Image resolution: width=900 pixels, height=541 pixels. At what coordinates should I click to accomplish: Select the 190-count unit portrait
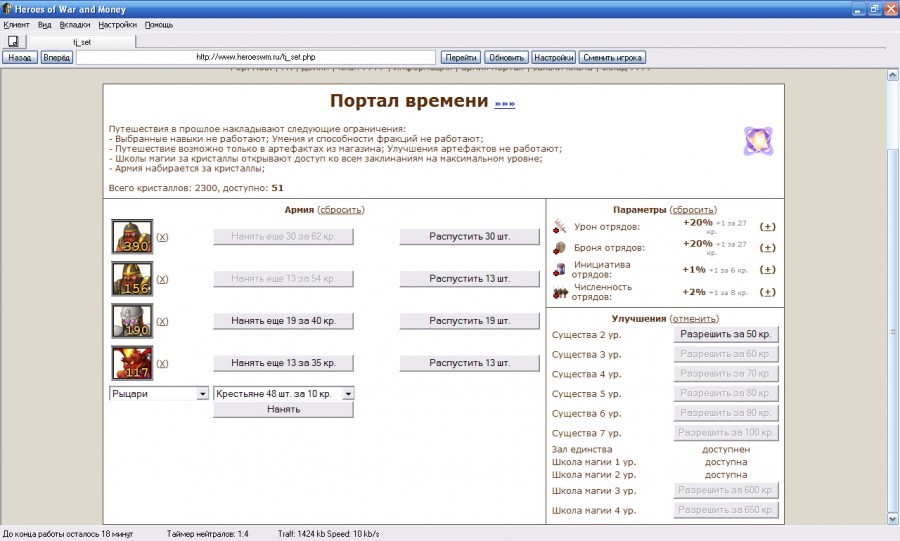132,321
